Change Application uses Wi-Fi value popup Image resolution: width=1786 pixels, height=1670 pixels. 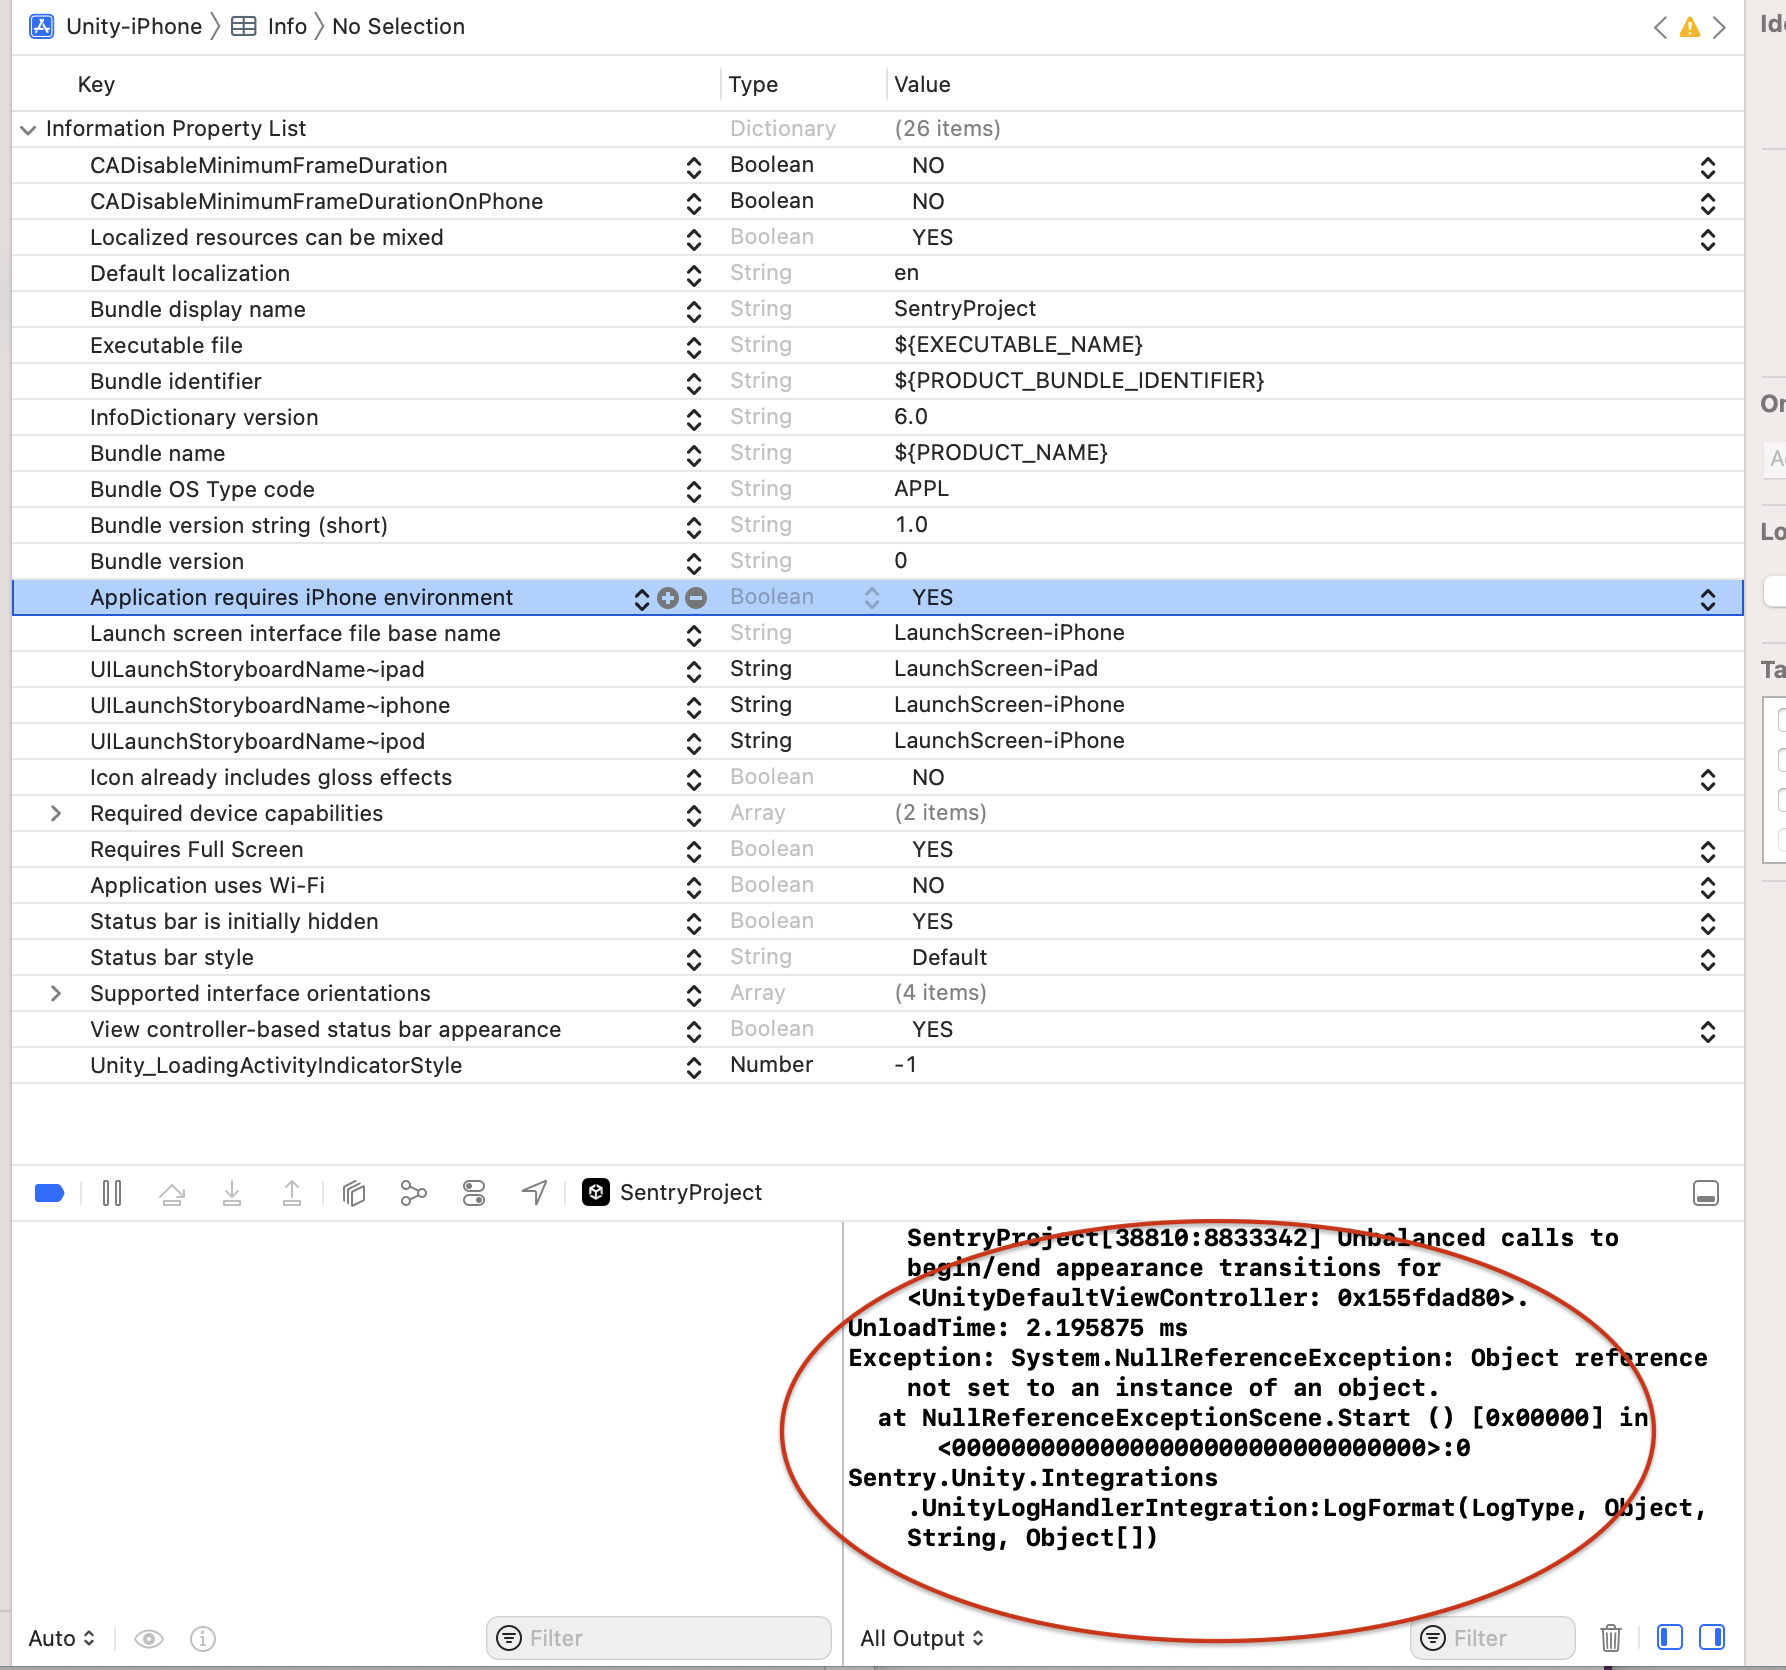coord(1708,886)
